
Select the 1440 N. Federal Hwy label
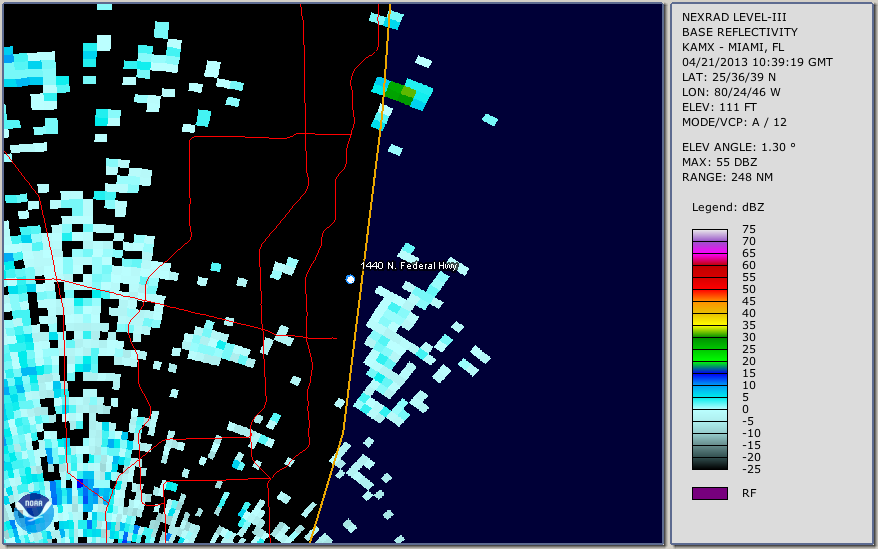(x=409, y=266)
